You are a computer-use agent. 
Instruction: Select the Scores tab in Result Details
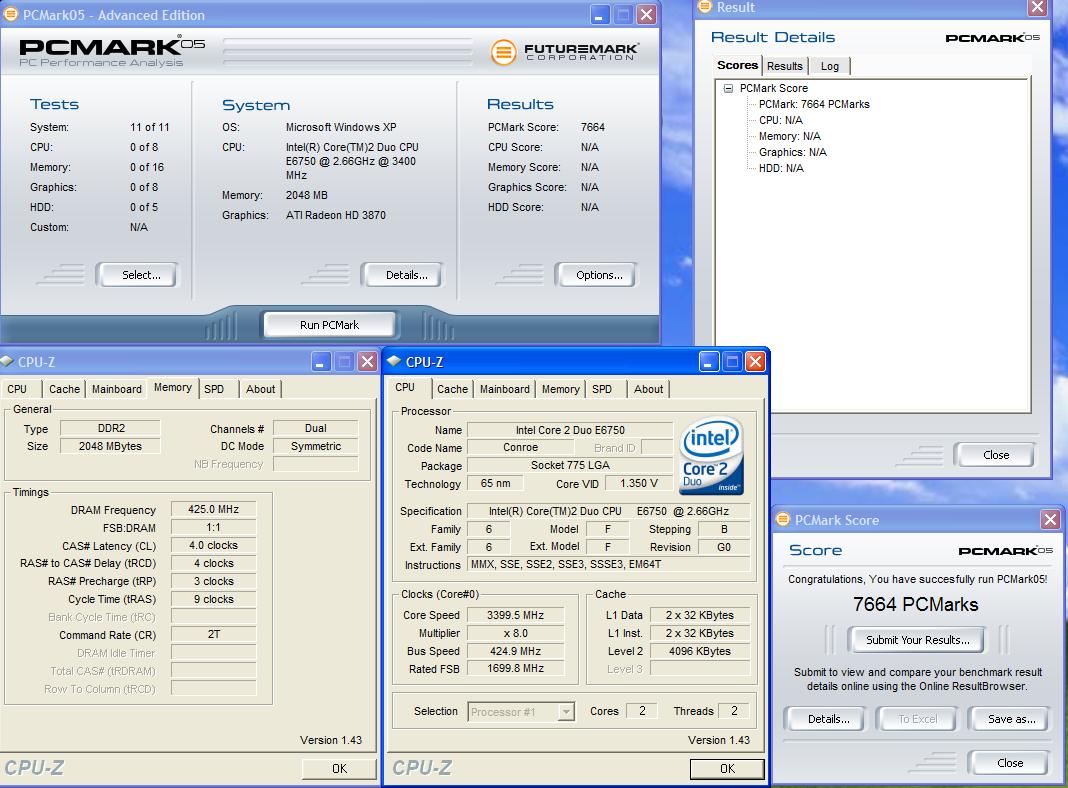click(x=737, y=65)
